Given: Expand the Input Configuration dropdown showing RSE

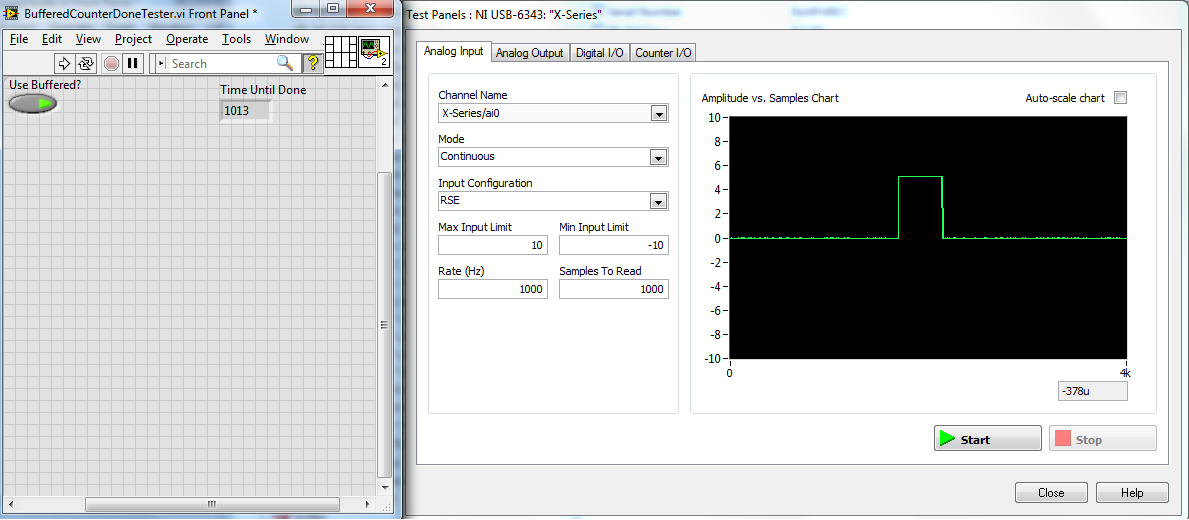Looking at the screenshot, I should pyautogui.click(x=658, y=201).
